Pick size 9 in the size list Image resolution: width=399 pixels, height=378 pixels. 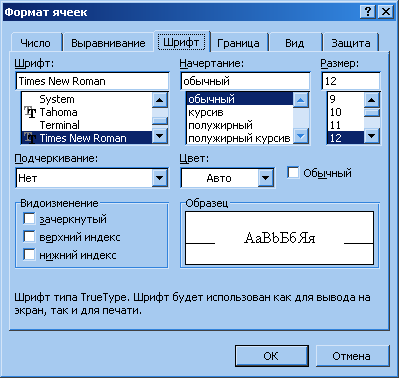(345, 99)
